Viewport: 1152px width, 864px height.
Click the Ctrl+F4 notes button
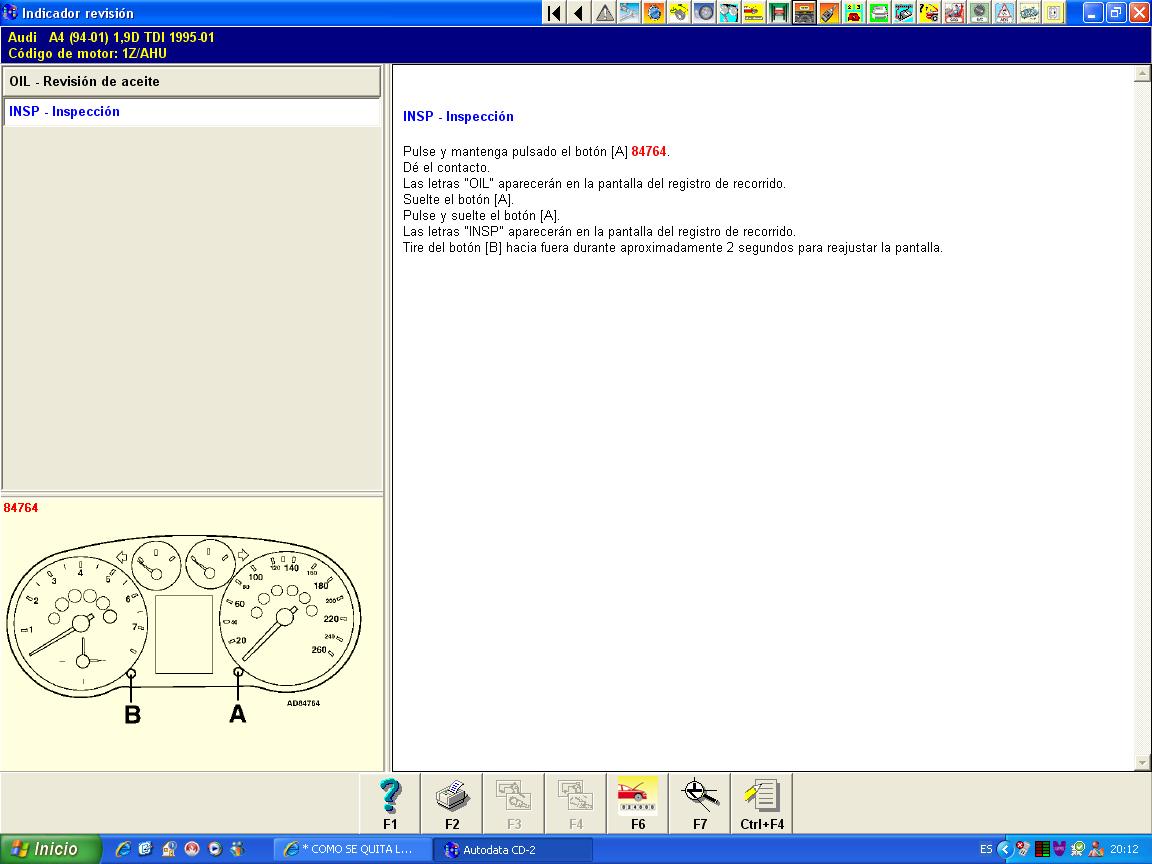coord(762,803)
